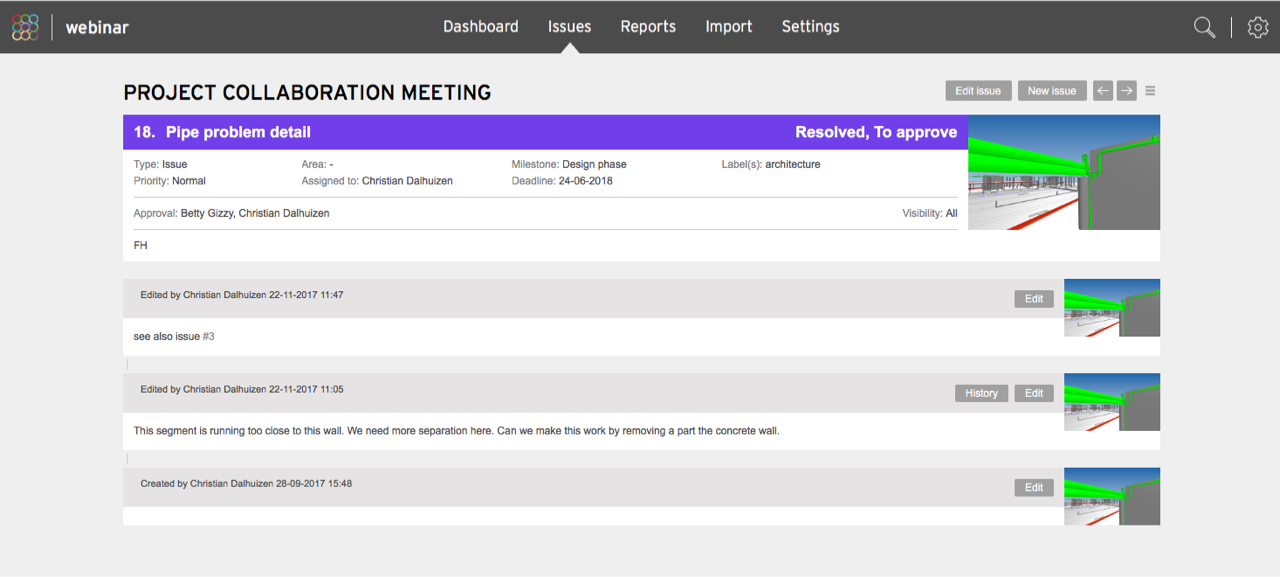This screenshot has height=577, width=1280.
Task: View History of the 11:05 comment
Action: pos(981,393)
